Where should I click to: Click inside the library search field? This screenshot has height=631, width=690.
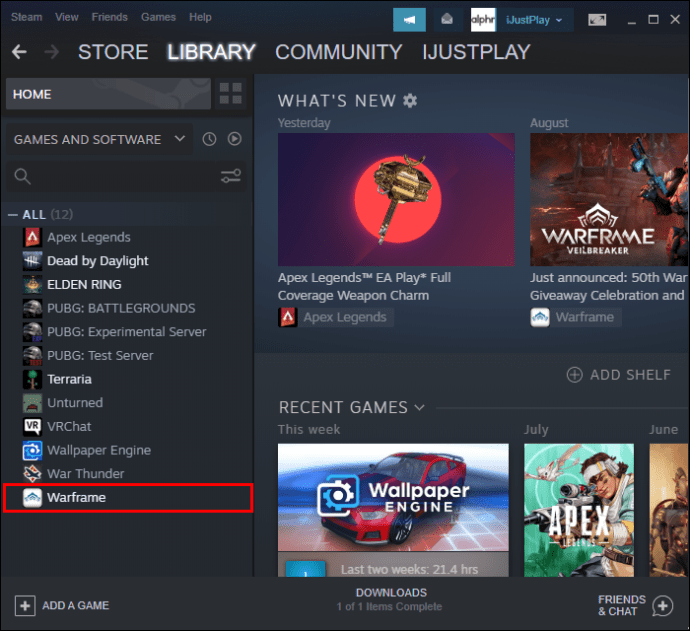pyautogui.click(x=125, y=176)
